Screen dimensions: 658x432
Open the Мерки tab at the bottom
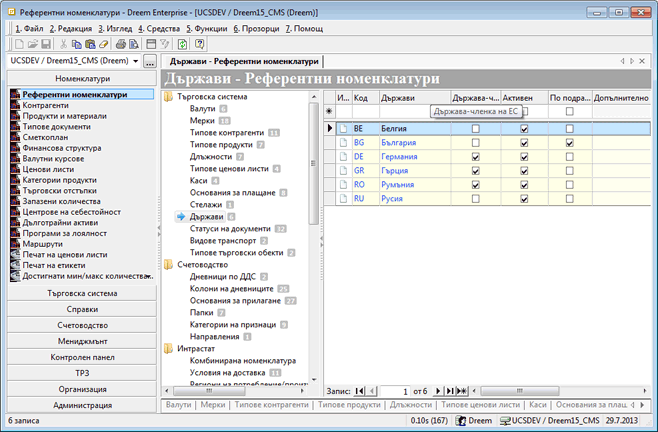[x=213, y=405]
